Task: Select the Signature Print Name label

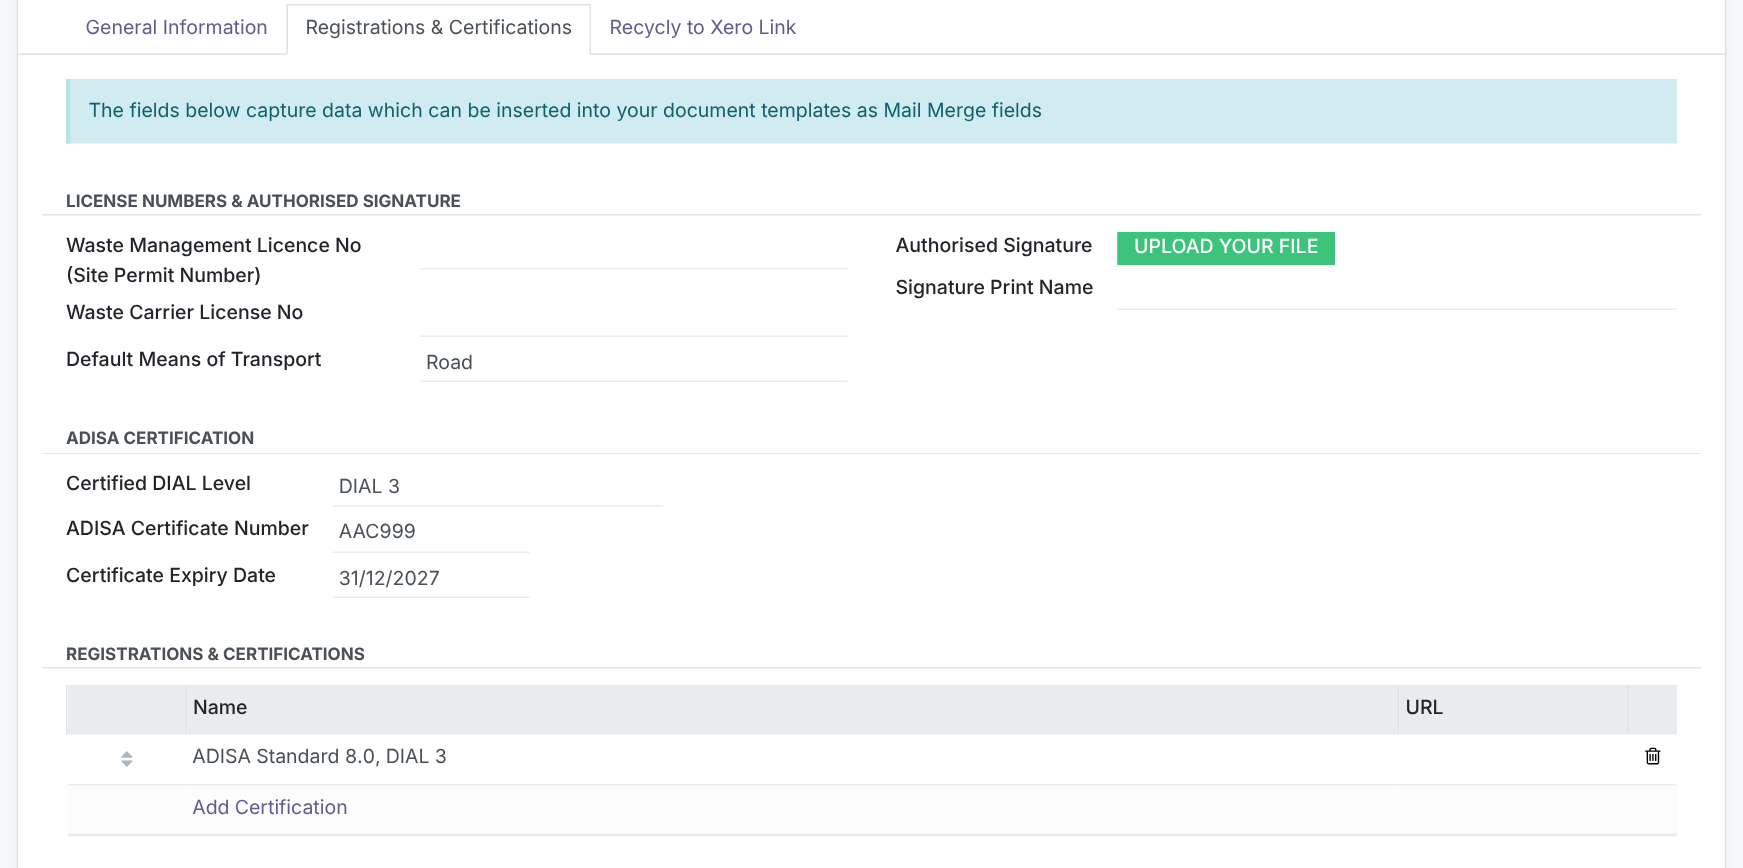Action: (x=994, y=287)
